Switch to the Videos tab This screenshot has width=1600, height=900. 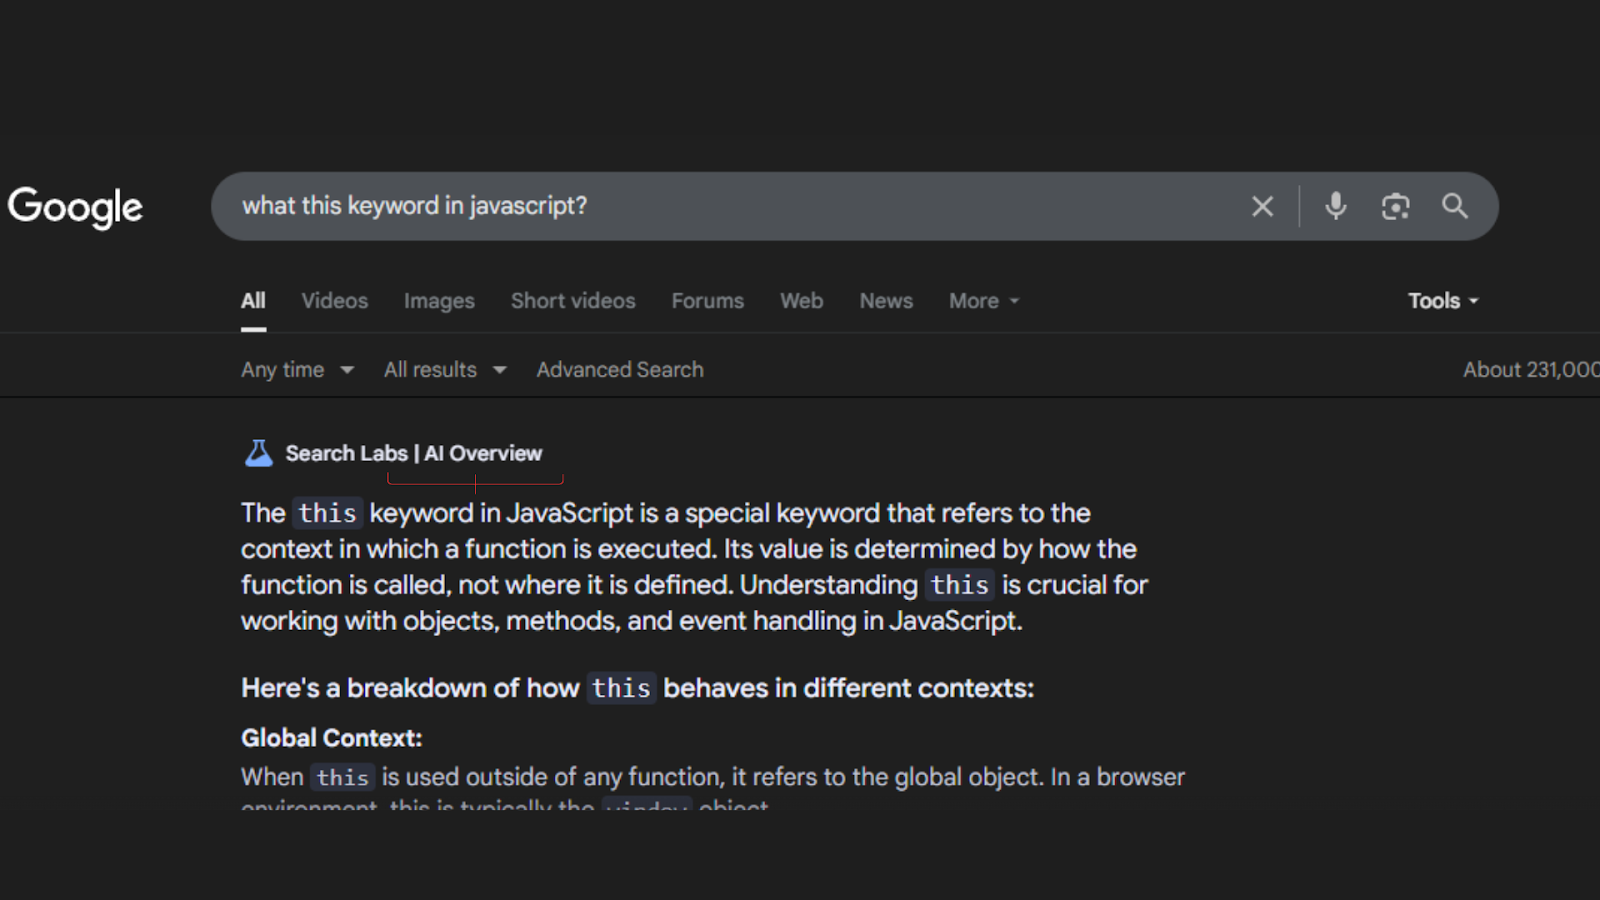335,301
